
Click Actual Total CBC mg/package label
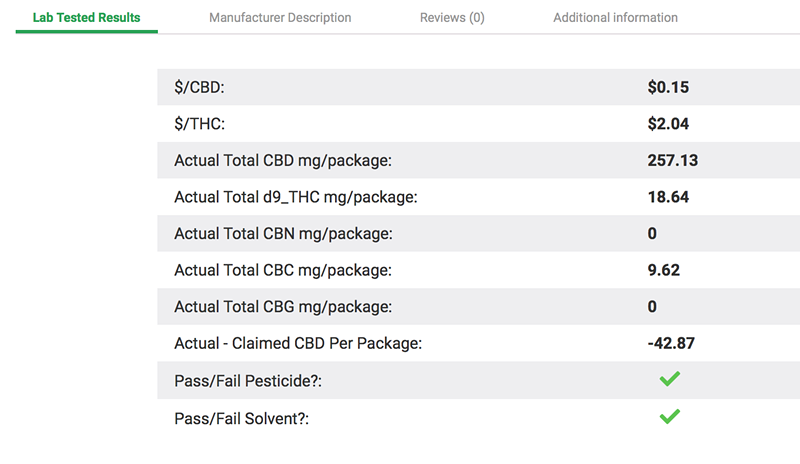click(283, 270)
